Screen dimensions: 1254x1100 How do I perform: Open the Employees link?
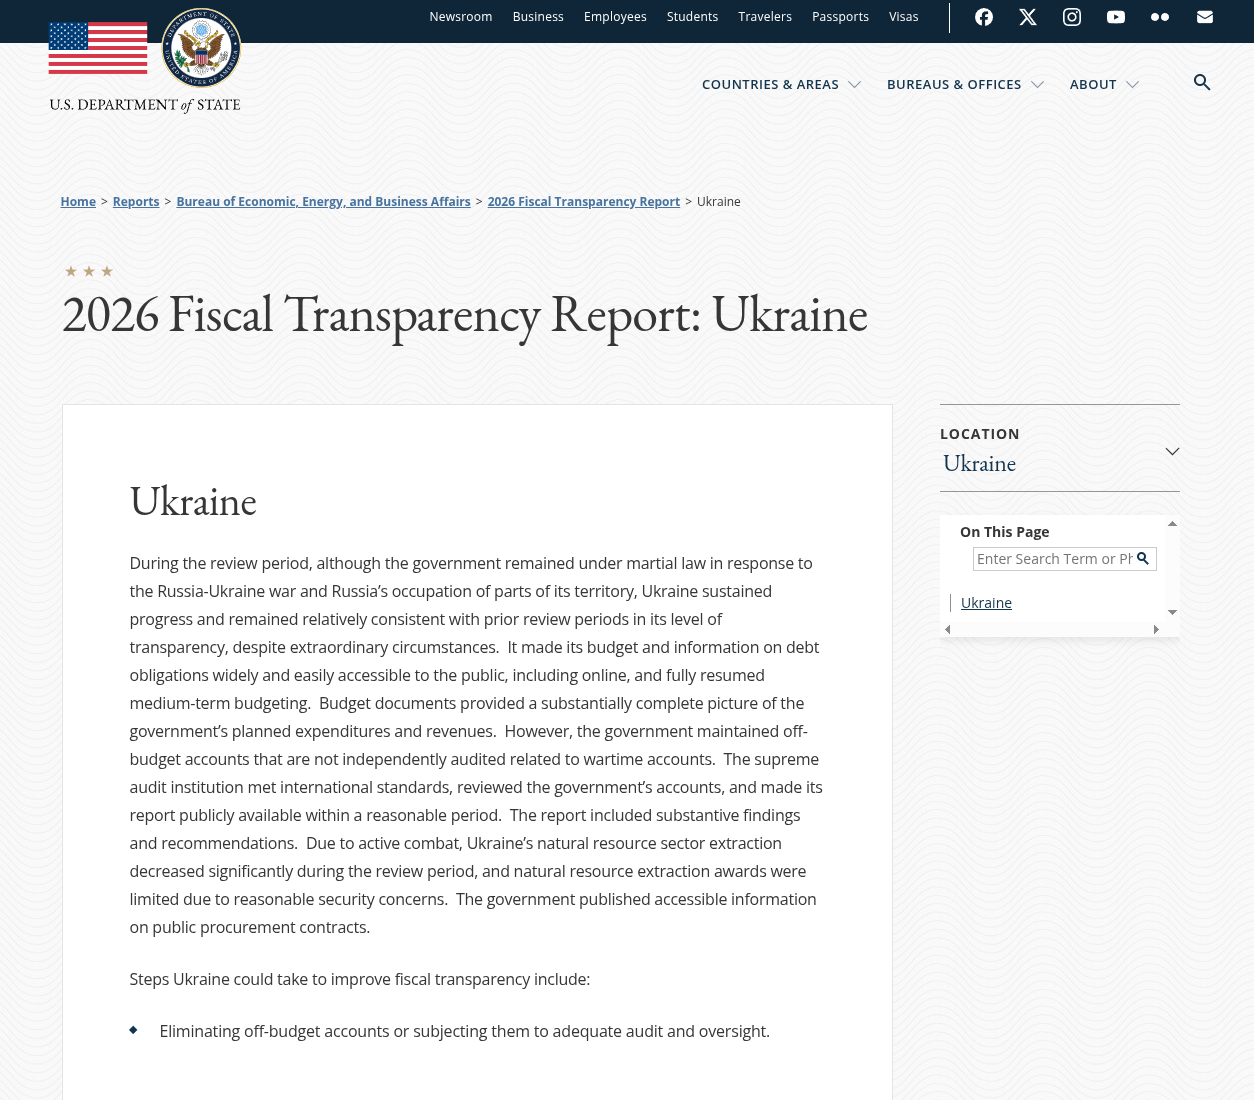(615, 17)
